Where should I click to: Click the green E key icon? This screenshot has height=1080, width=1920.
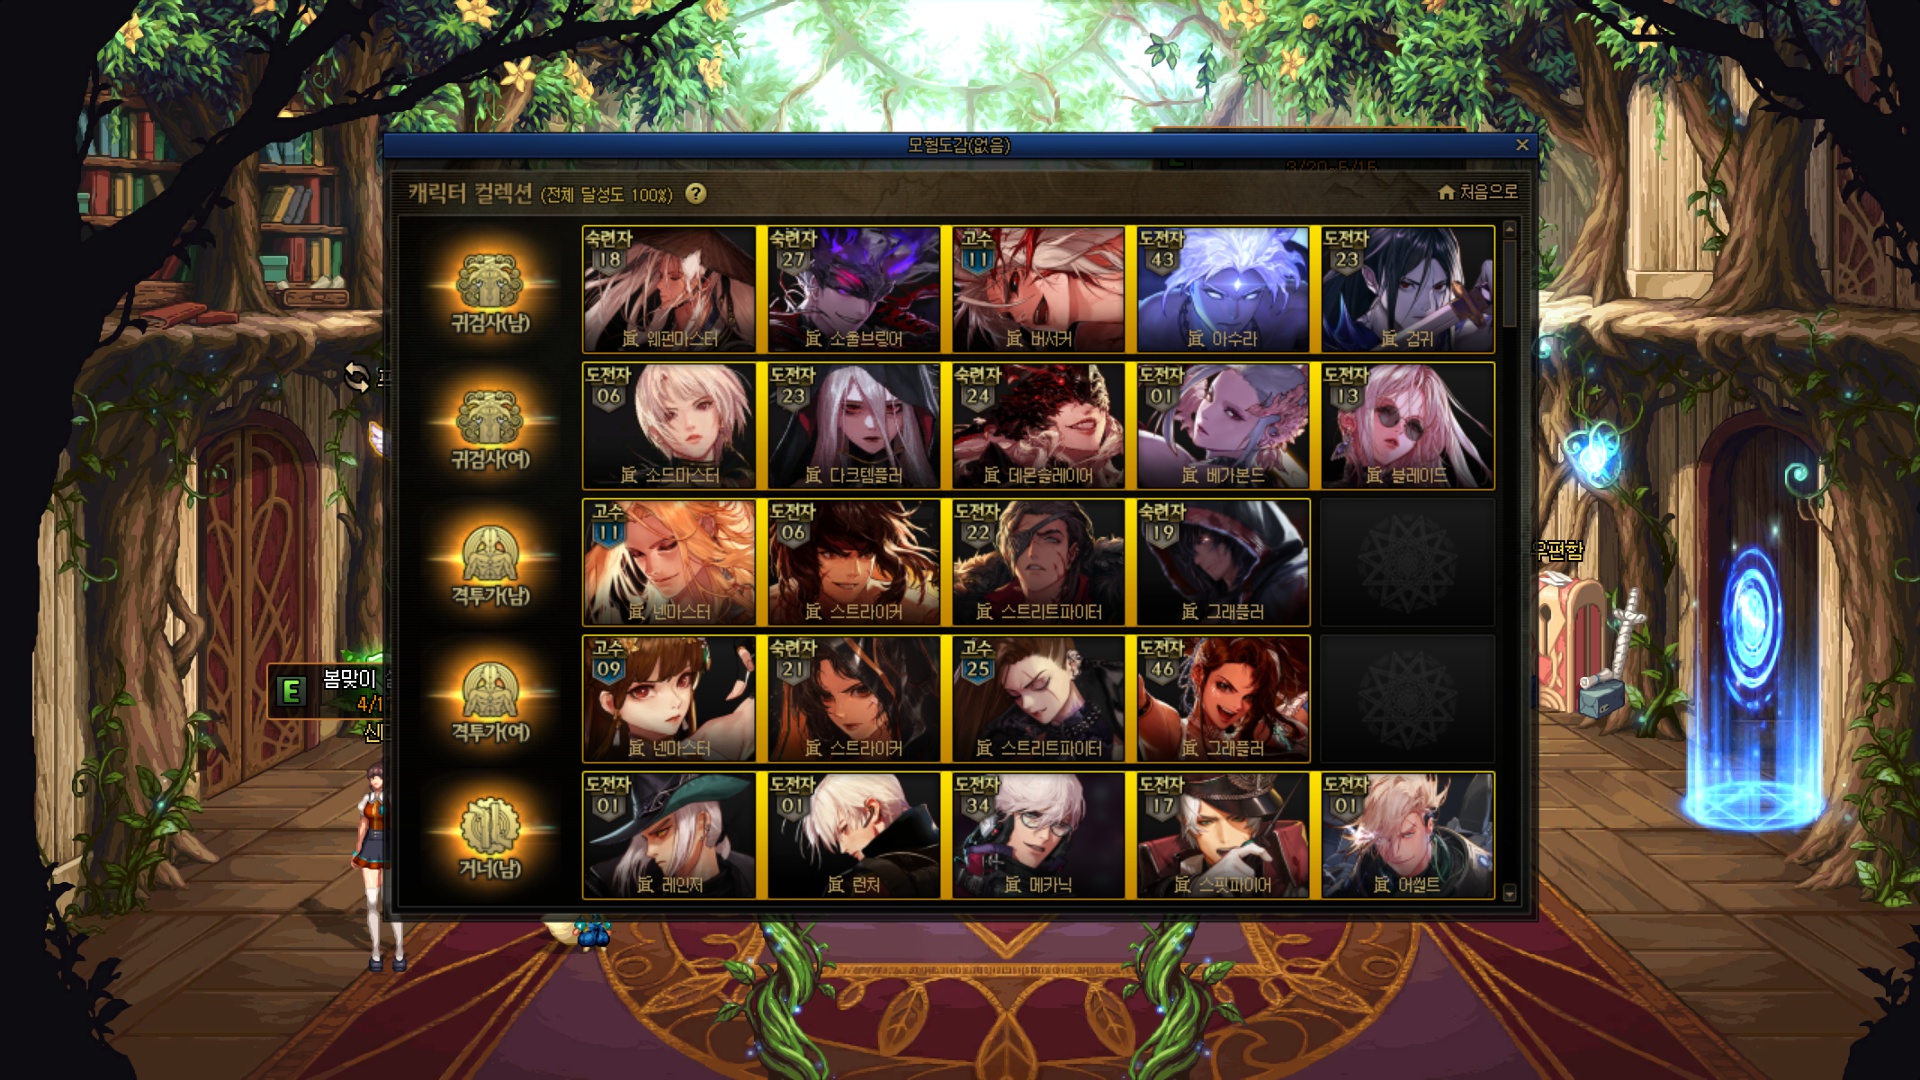[x=291, y=691]
